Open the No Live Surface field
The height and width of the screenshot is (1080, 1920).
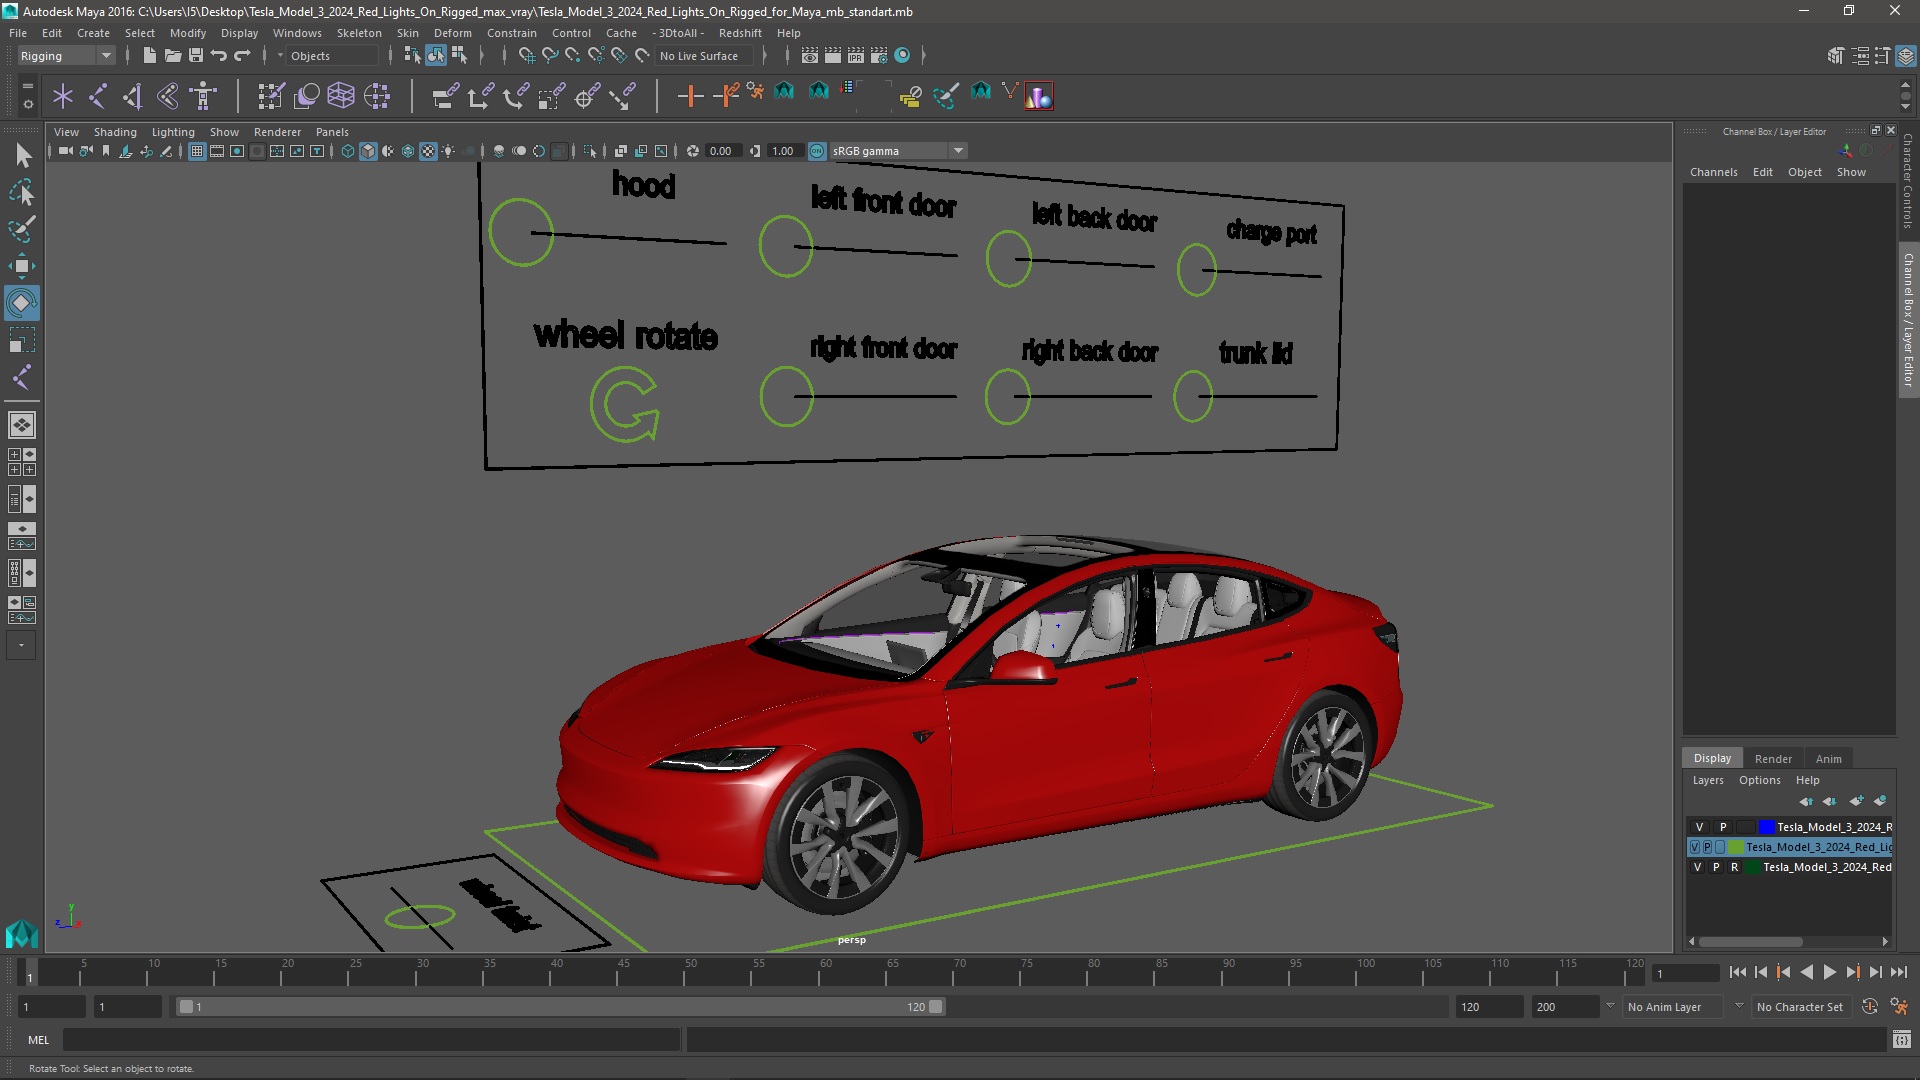coord(704,56)
